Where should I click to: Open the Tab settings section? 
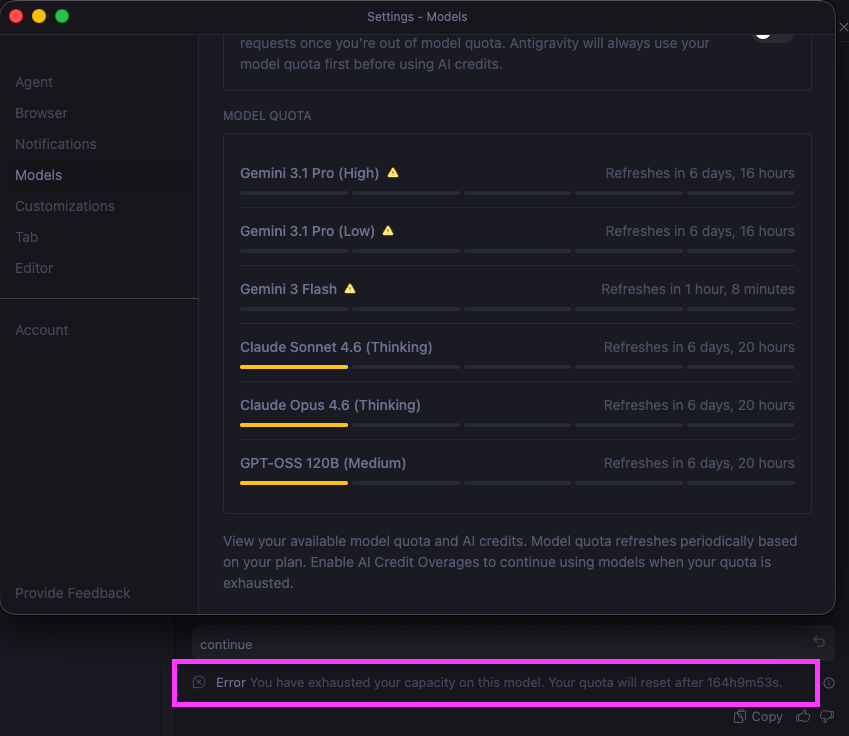pos(27,237)
